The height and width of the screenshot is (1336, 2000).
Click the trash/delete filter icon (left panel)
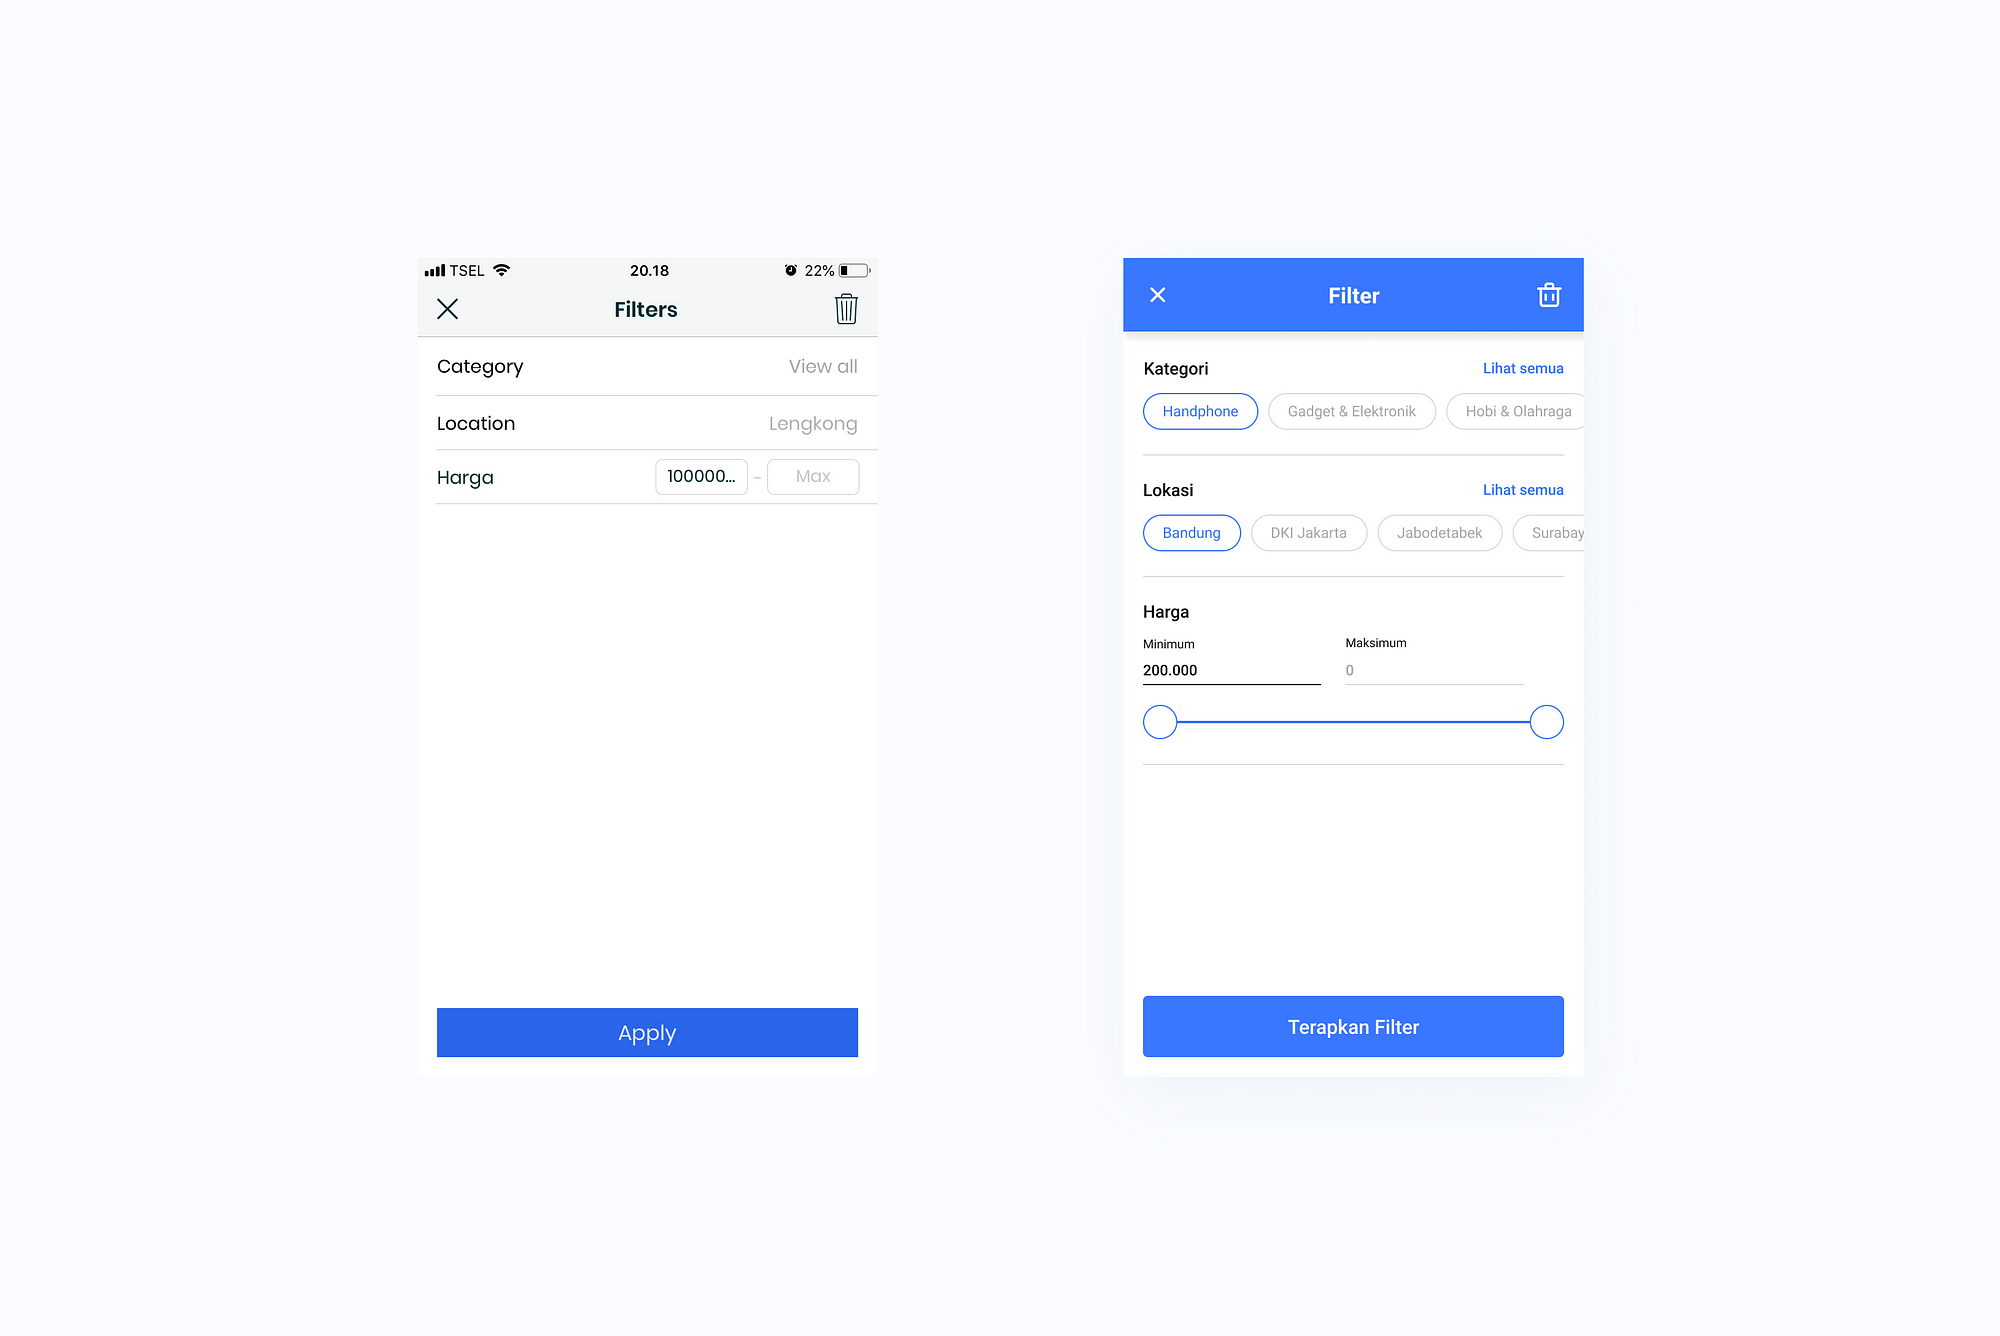point(845,309)
